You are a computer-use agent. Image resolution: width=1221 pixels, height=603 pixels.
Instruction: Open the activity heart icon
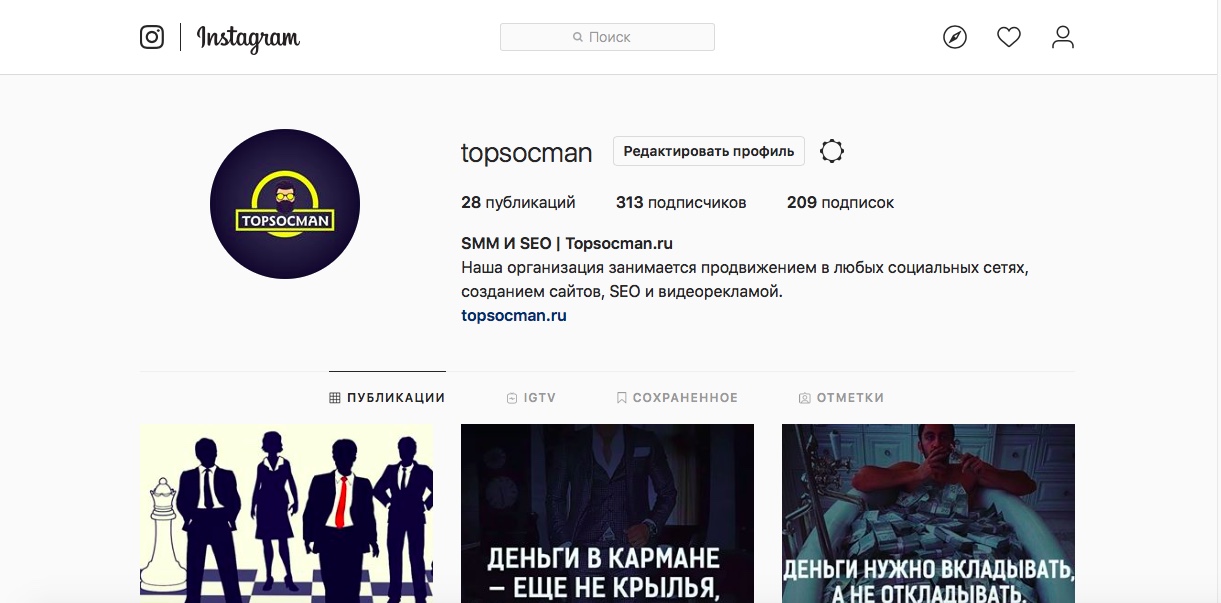(1009, 37)
